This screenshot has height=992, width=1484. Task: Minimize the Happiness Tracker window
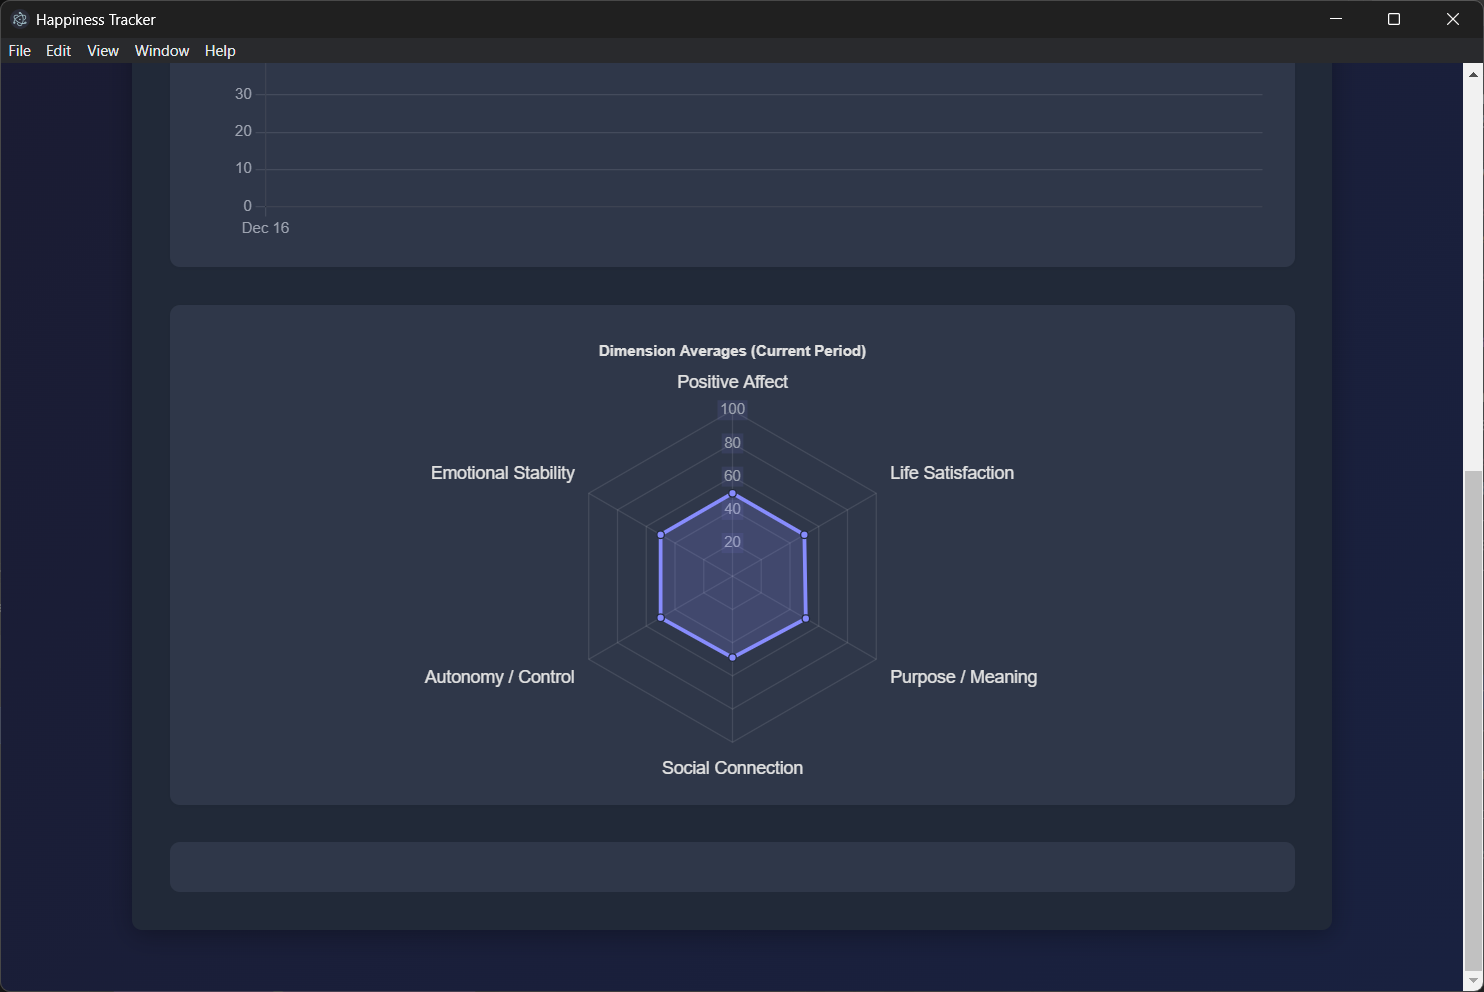(1336, 19)
